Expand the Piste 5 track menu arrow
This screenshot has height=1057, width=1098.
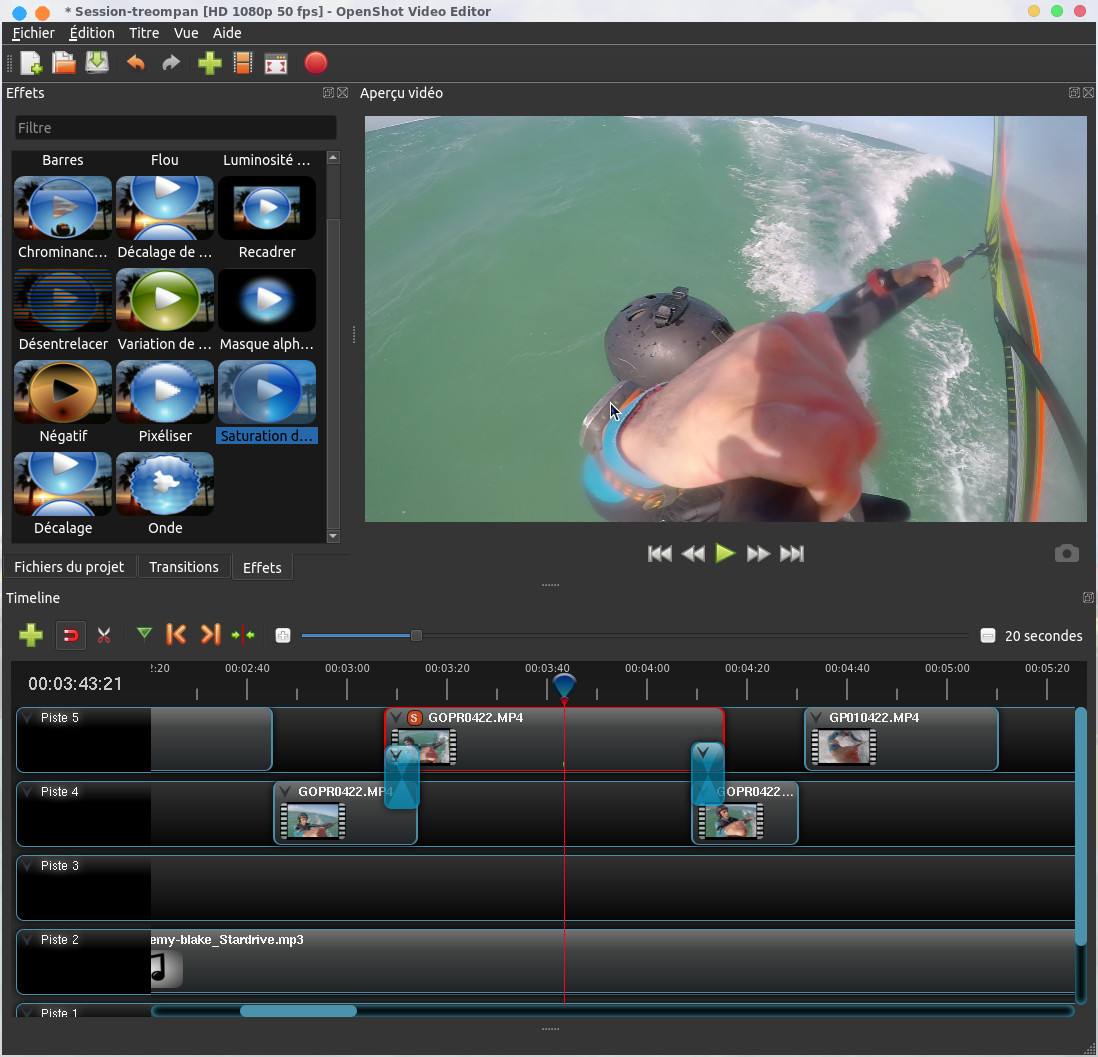point(27,718)
